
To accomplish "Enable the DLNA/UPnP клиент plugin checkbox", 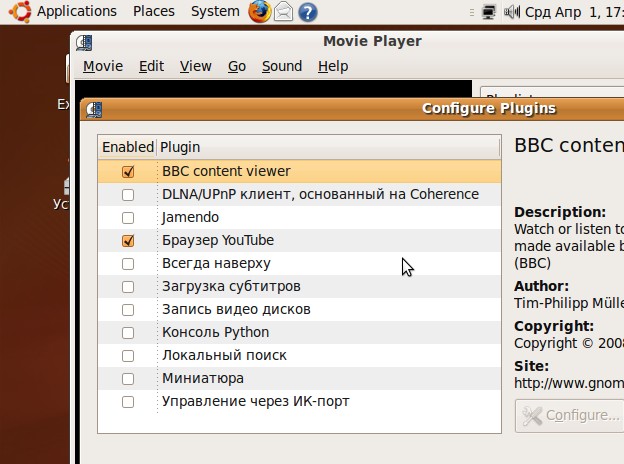I will tap(128, 195).
